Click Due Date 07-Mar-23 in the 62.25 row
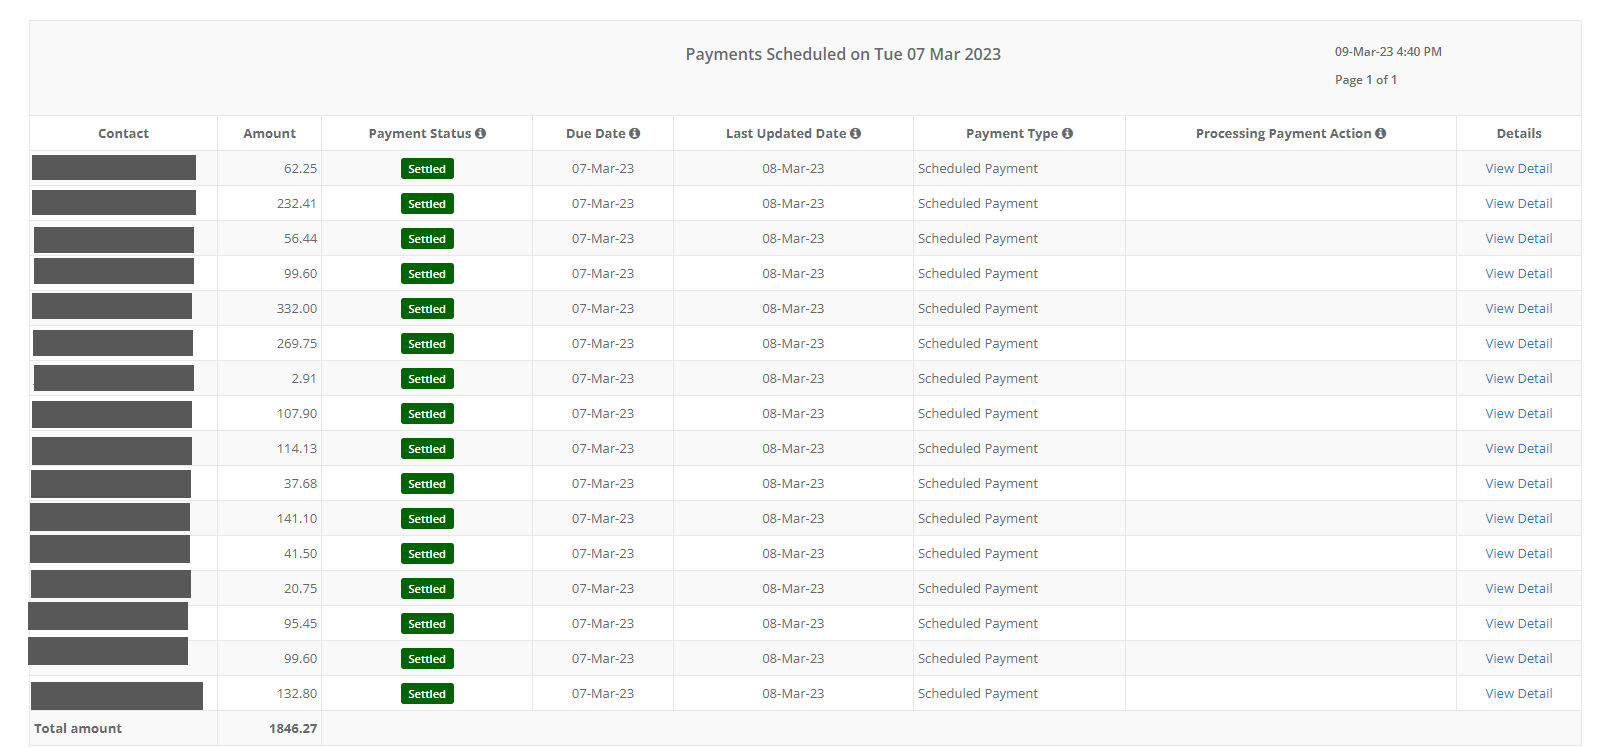 tap(603, 168)
